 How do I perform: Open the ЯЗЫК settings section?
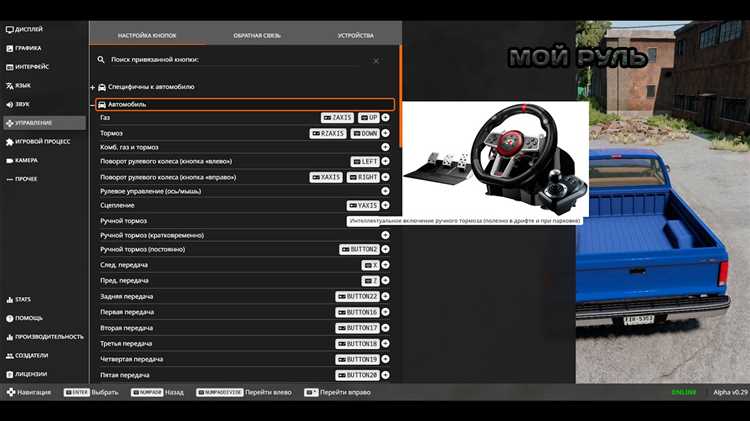click(x=19, y=86)
